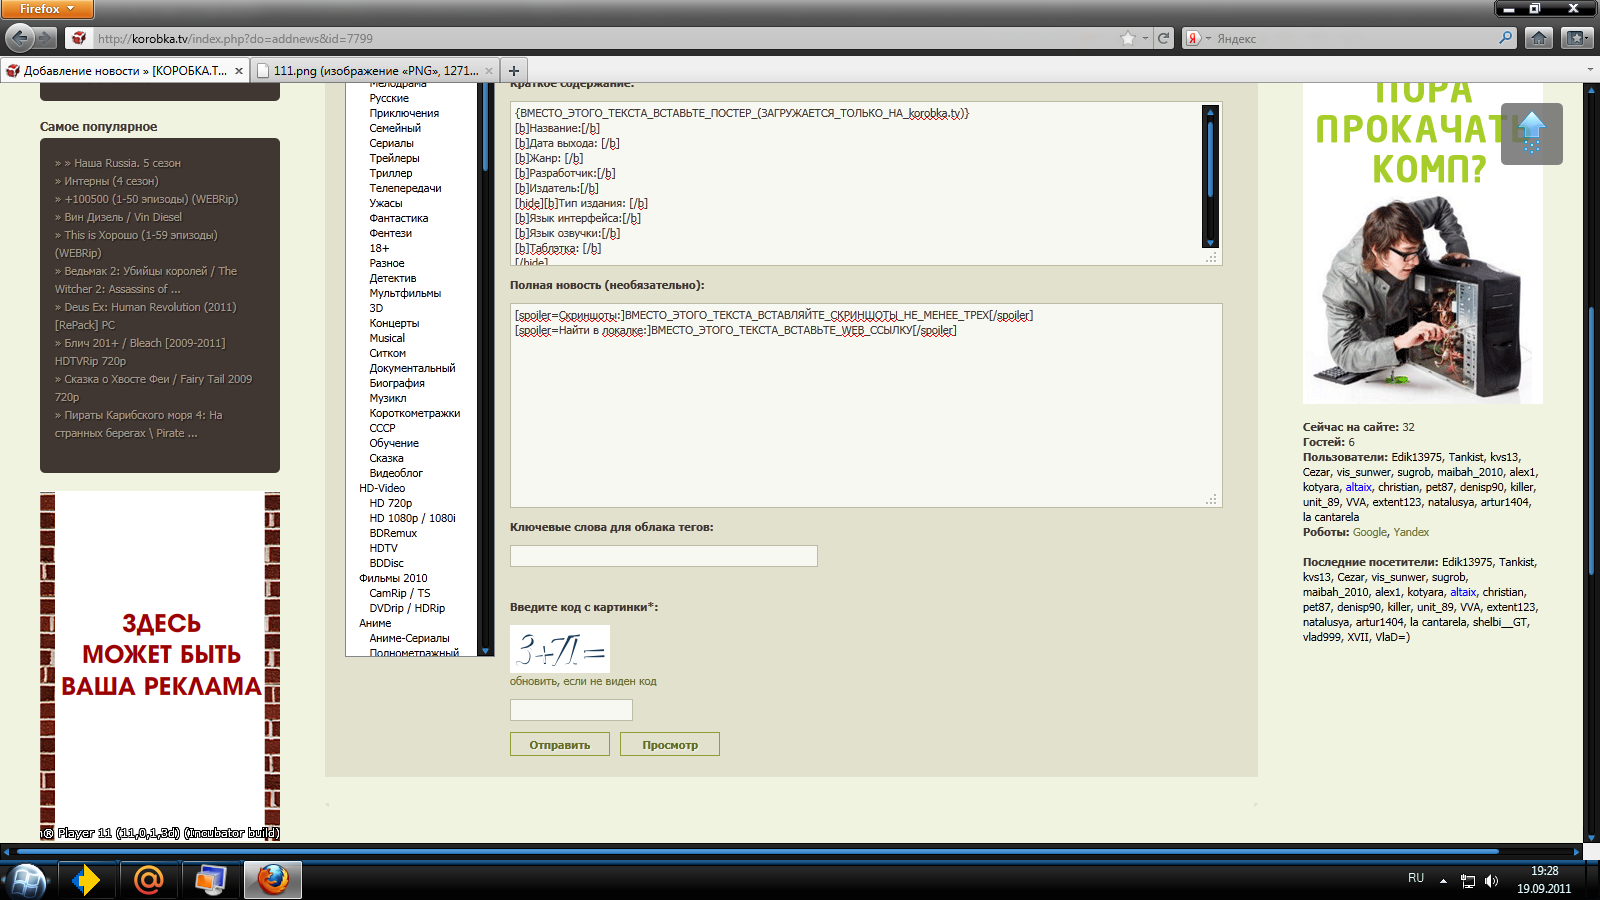Open the Windows Start menu
The image size is (1600, 900).
(x=27, y=880)
